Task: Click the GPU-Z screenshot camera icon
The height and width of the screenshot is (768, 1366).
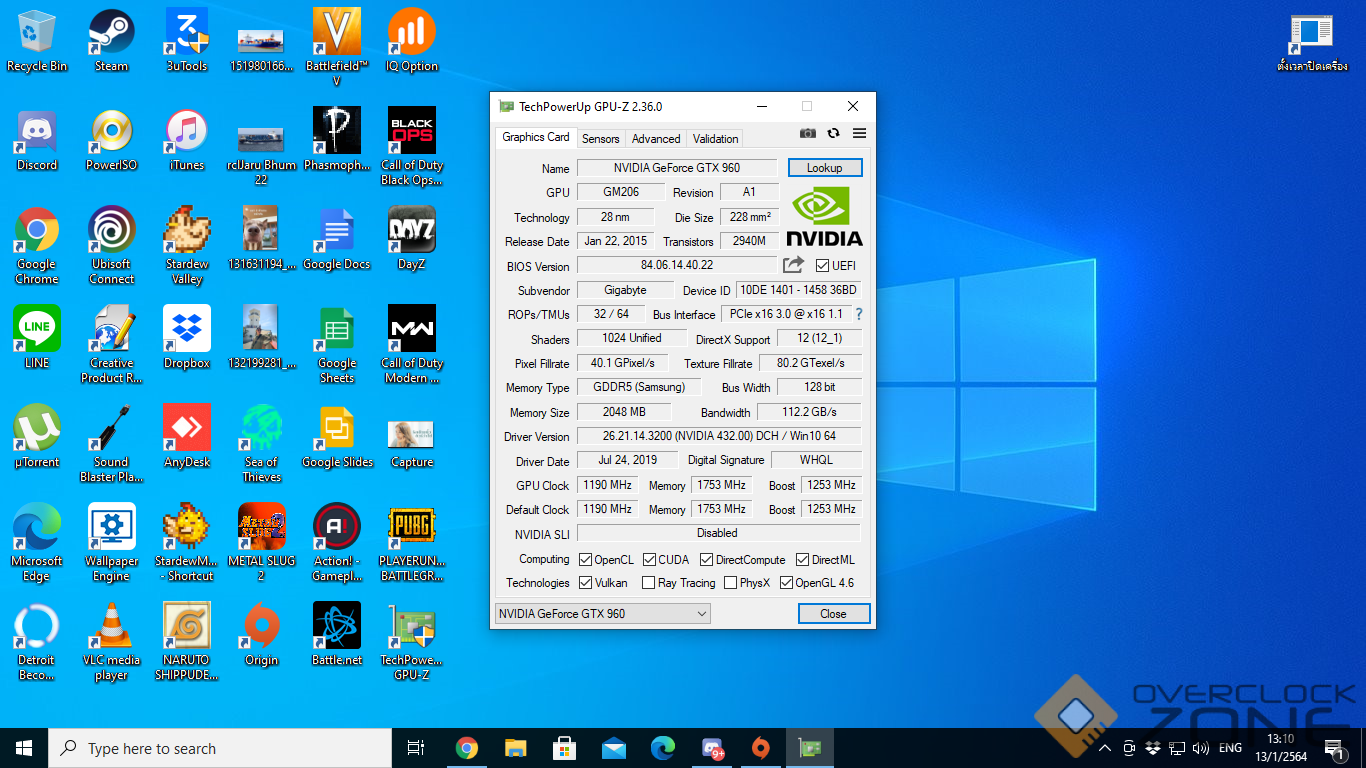Action: point(807,134)
